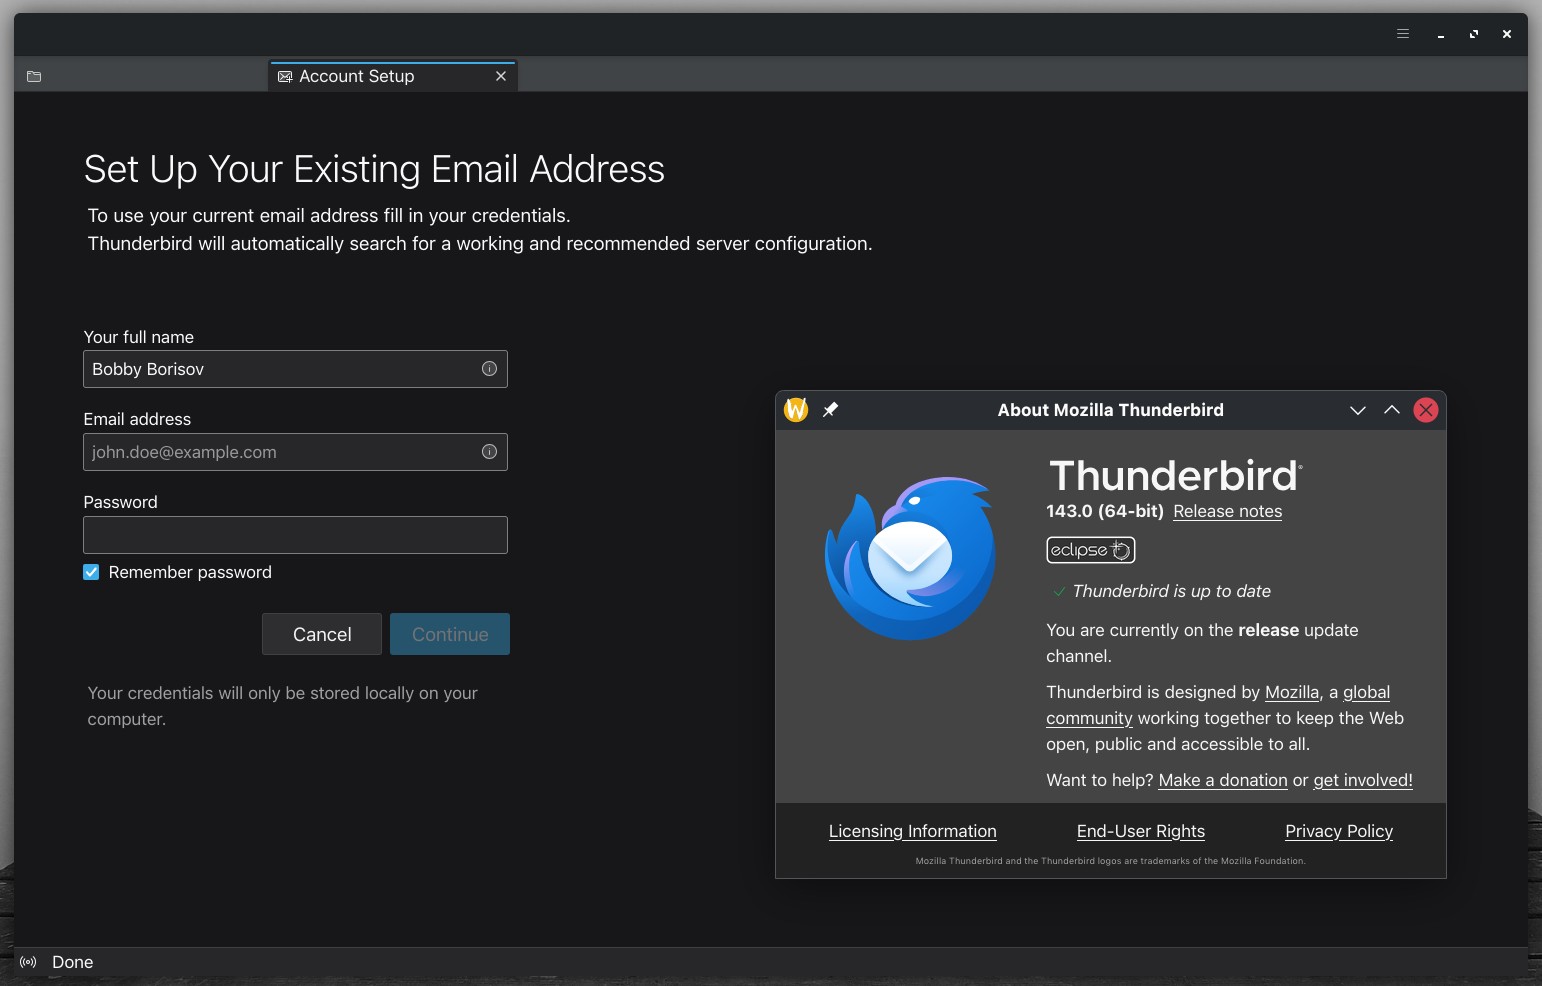Screen dimensions: 1542x986
Task: Click the Cancel button
Action: point(322,634)
